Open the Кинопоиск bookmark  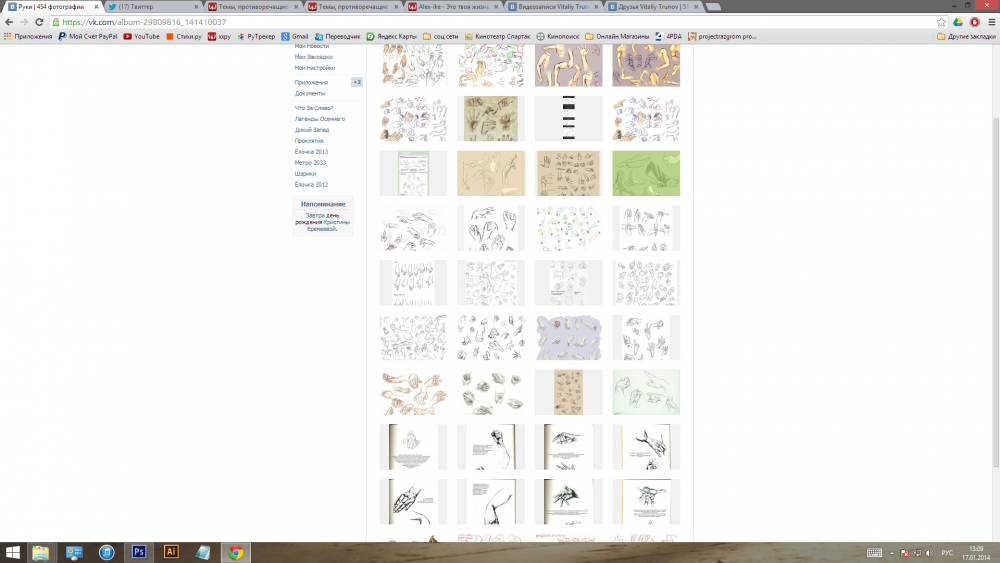pyautogui.click(x=558, y=36)
